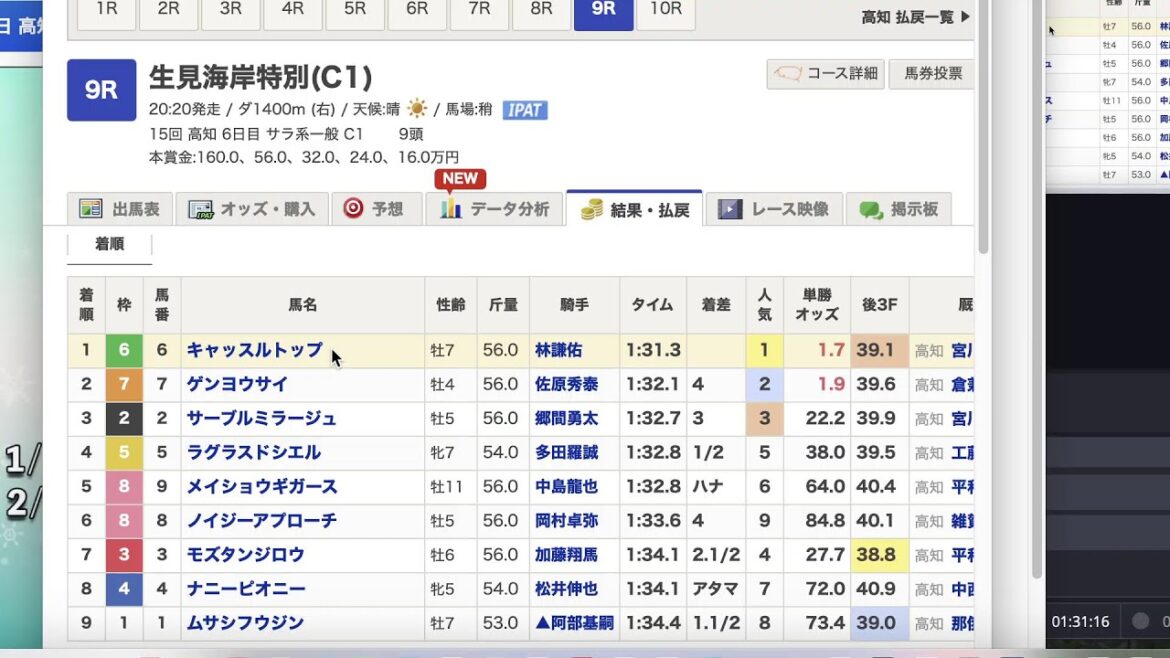
Task: Open the winning horse キャッスルトップ link
Action: pyautogui.click(x=255, y=350)
